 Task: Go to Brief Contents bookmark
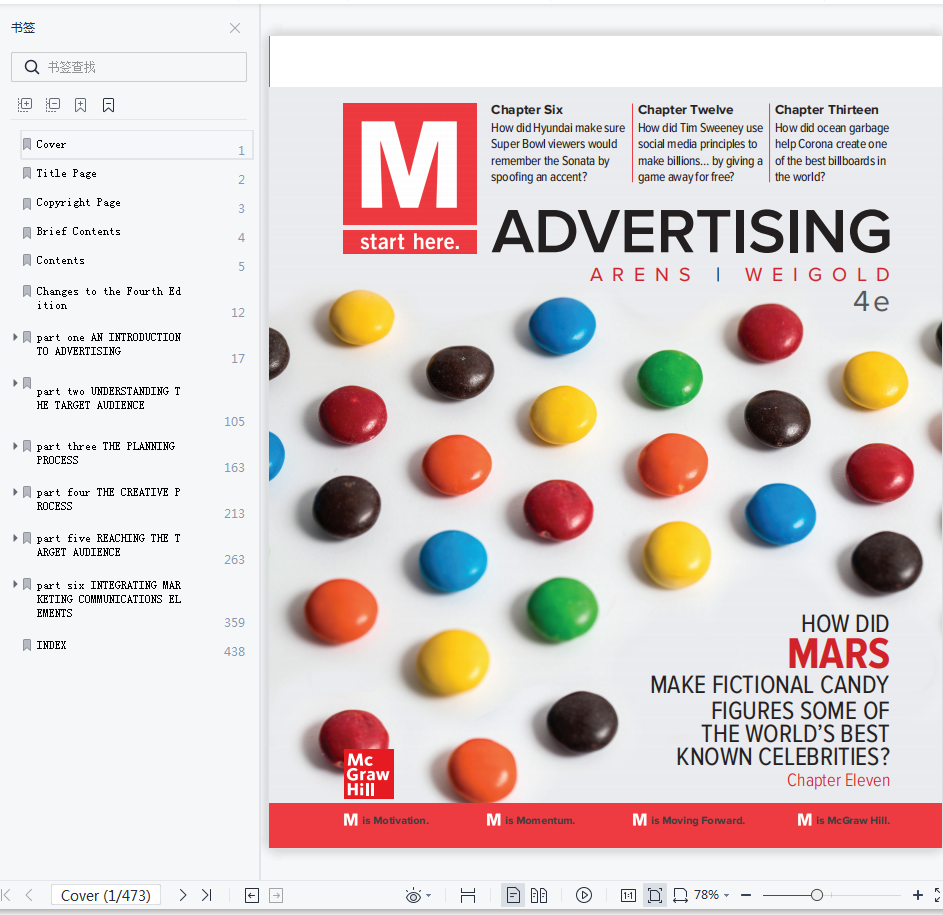click(x=78, y=231)
